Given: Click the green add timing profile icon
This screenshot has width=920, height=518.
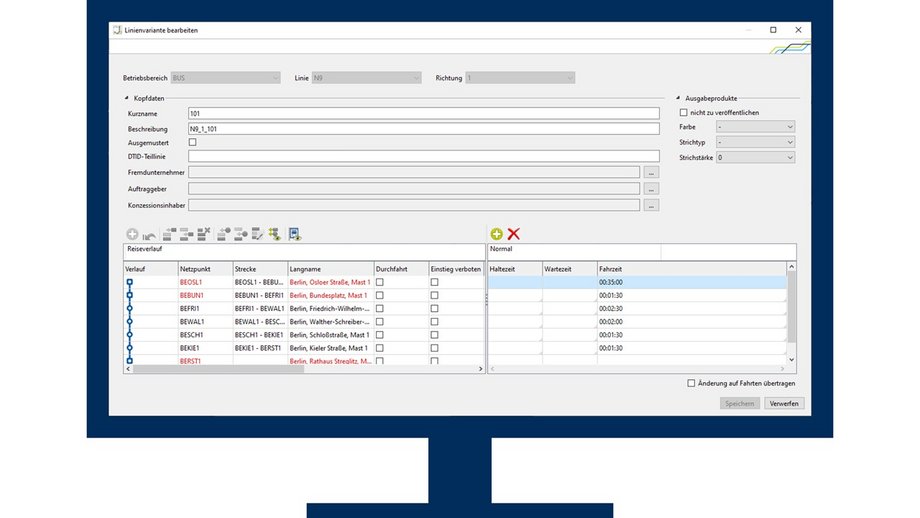Looking at the screenshot, I should click(497, 233).
